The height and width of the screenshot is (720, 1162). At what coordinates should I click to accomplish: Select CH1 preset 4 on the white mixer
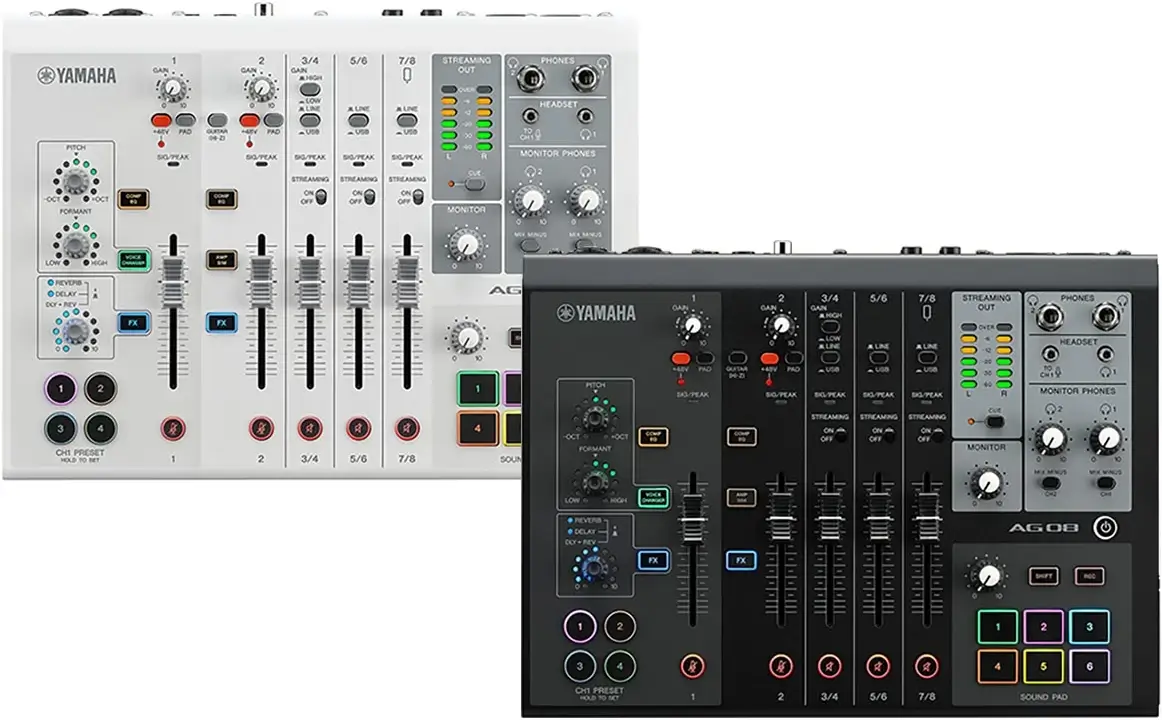[101, 428]
